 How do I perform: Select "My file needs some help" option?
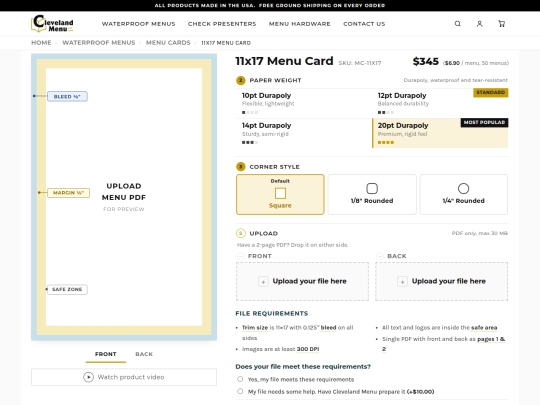(240, 391)
